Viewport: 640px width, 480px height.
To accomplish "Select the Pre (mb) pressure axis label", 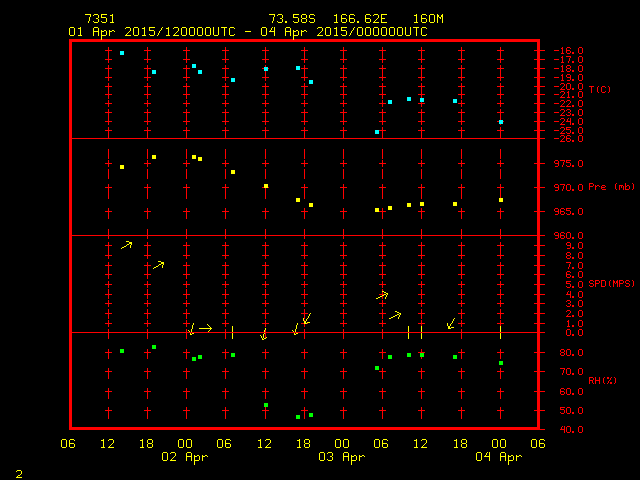I will pos(611,187).
